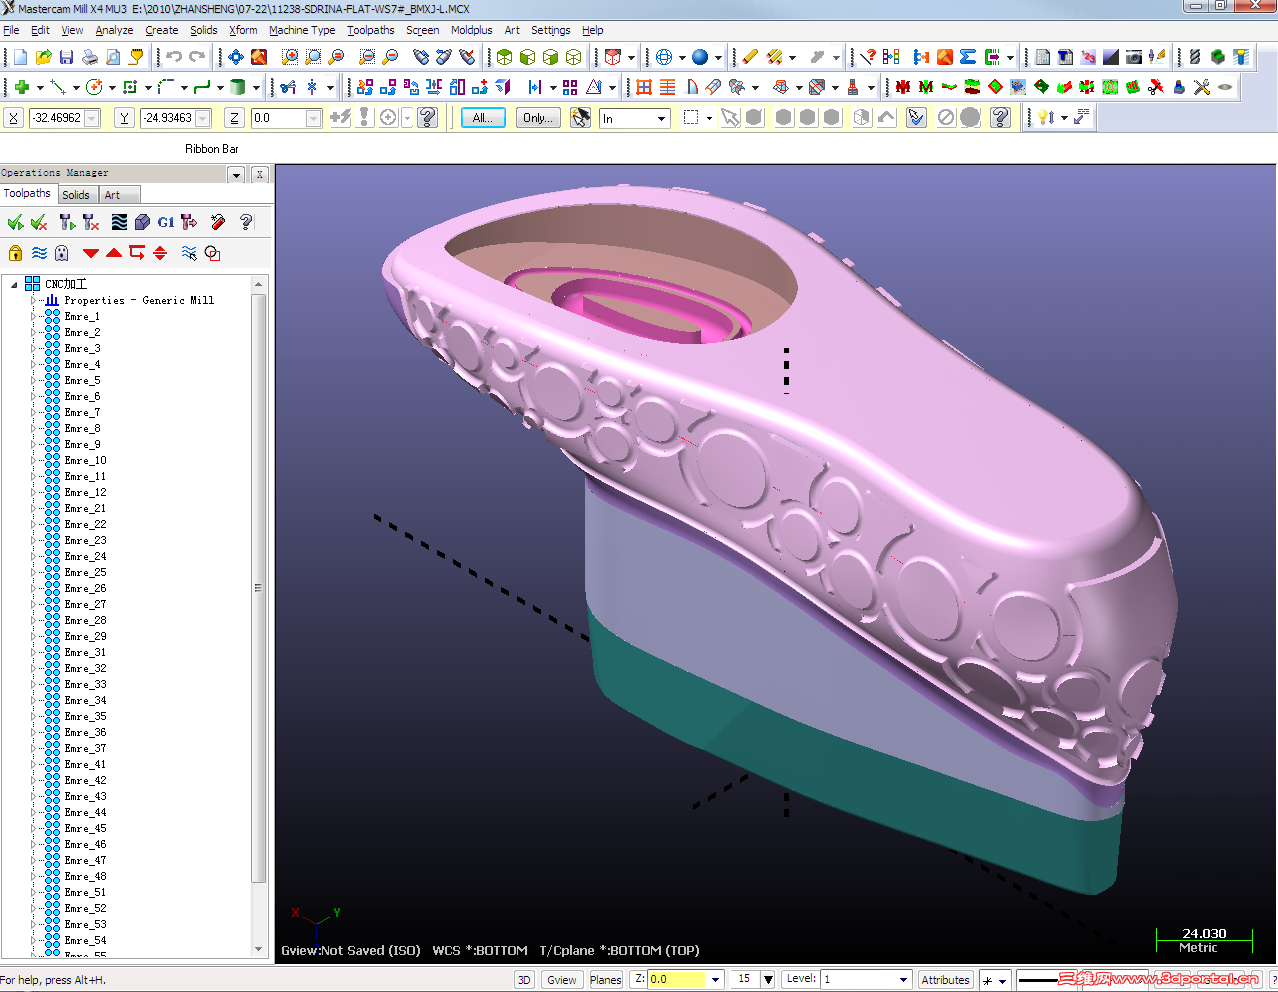Expand the Properties - Generic Mill node
Screen dimensions: 1278x992
(x=33, y=300)
